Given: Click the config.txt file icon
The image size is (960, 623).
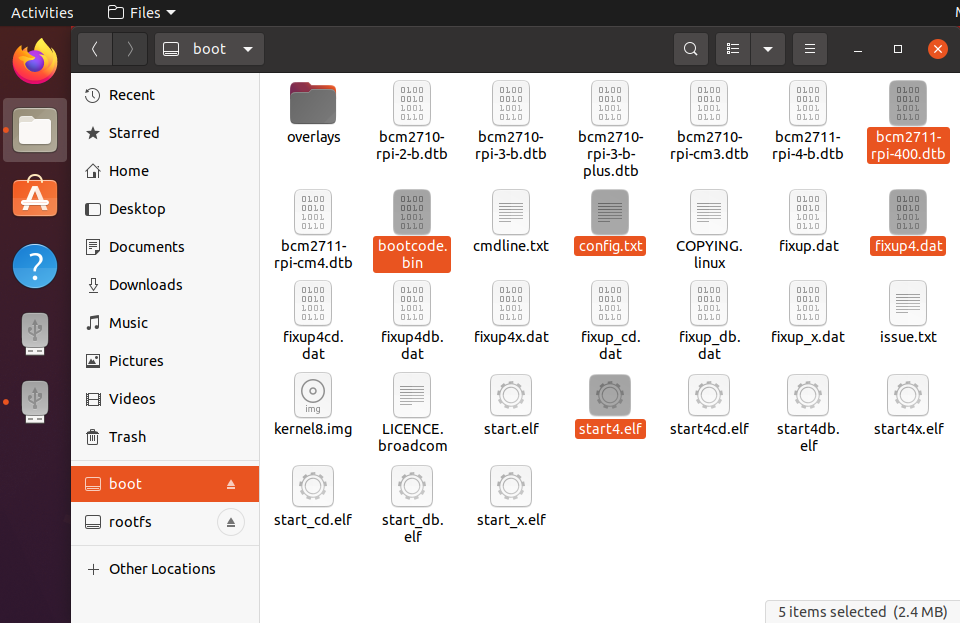Looking at the screenshot, I should pyautogui.click(x=610, y=212).
